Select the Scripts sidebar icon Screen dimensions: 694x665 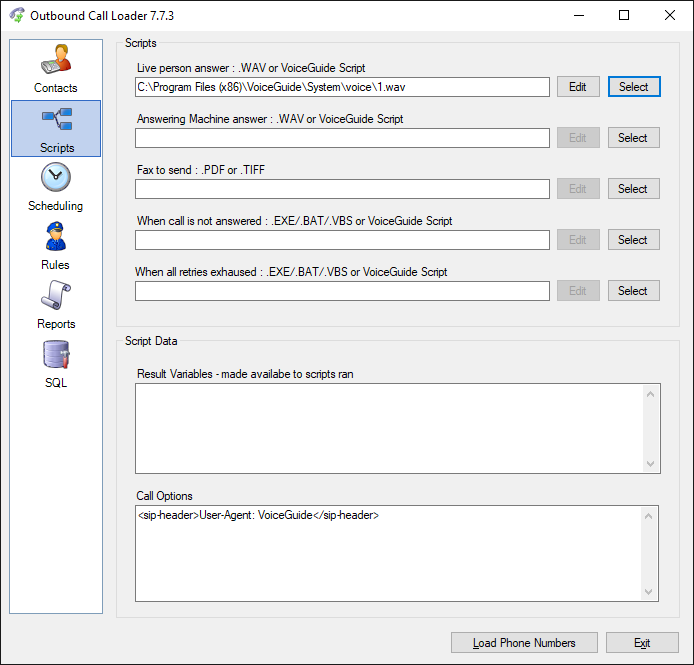tap(56, 120)
